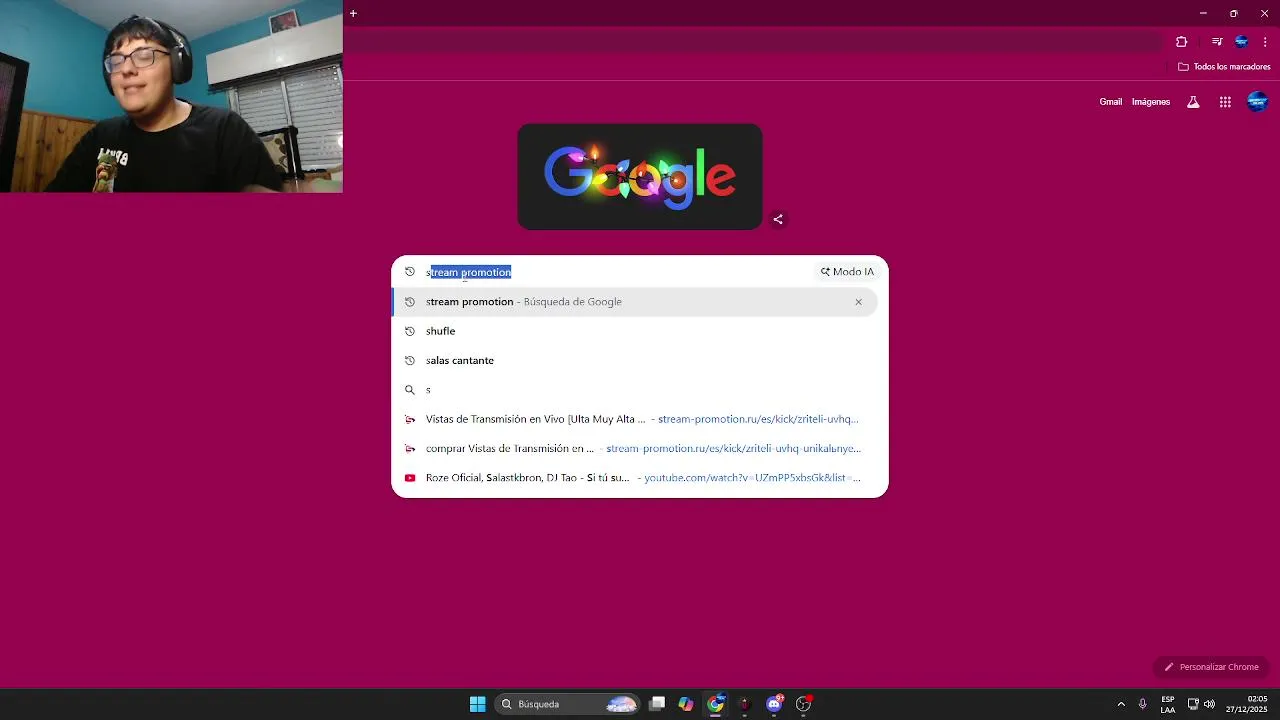The width and height of the screenshot is (1280, 720).
Task: Click the taskbar Búsqueda box
Action: click(567, 704)
